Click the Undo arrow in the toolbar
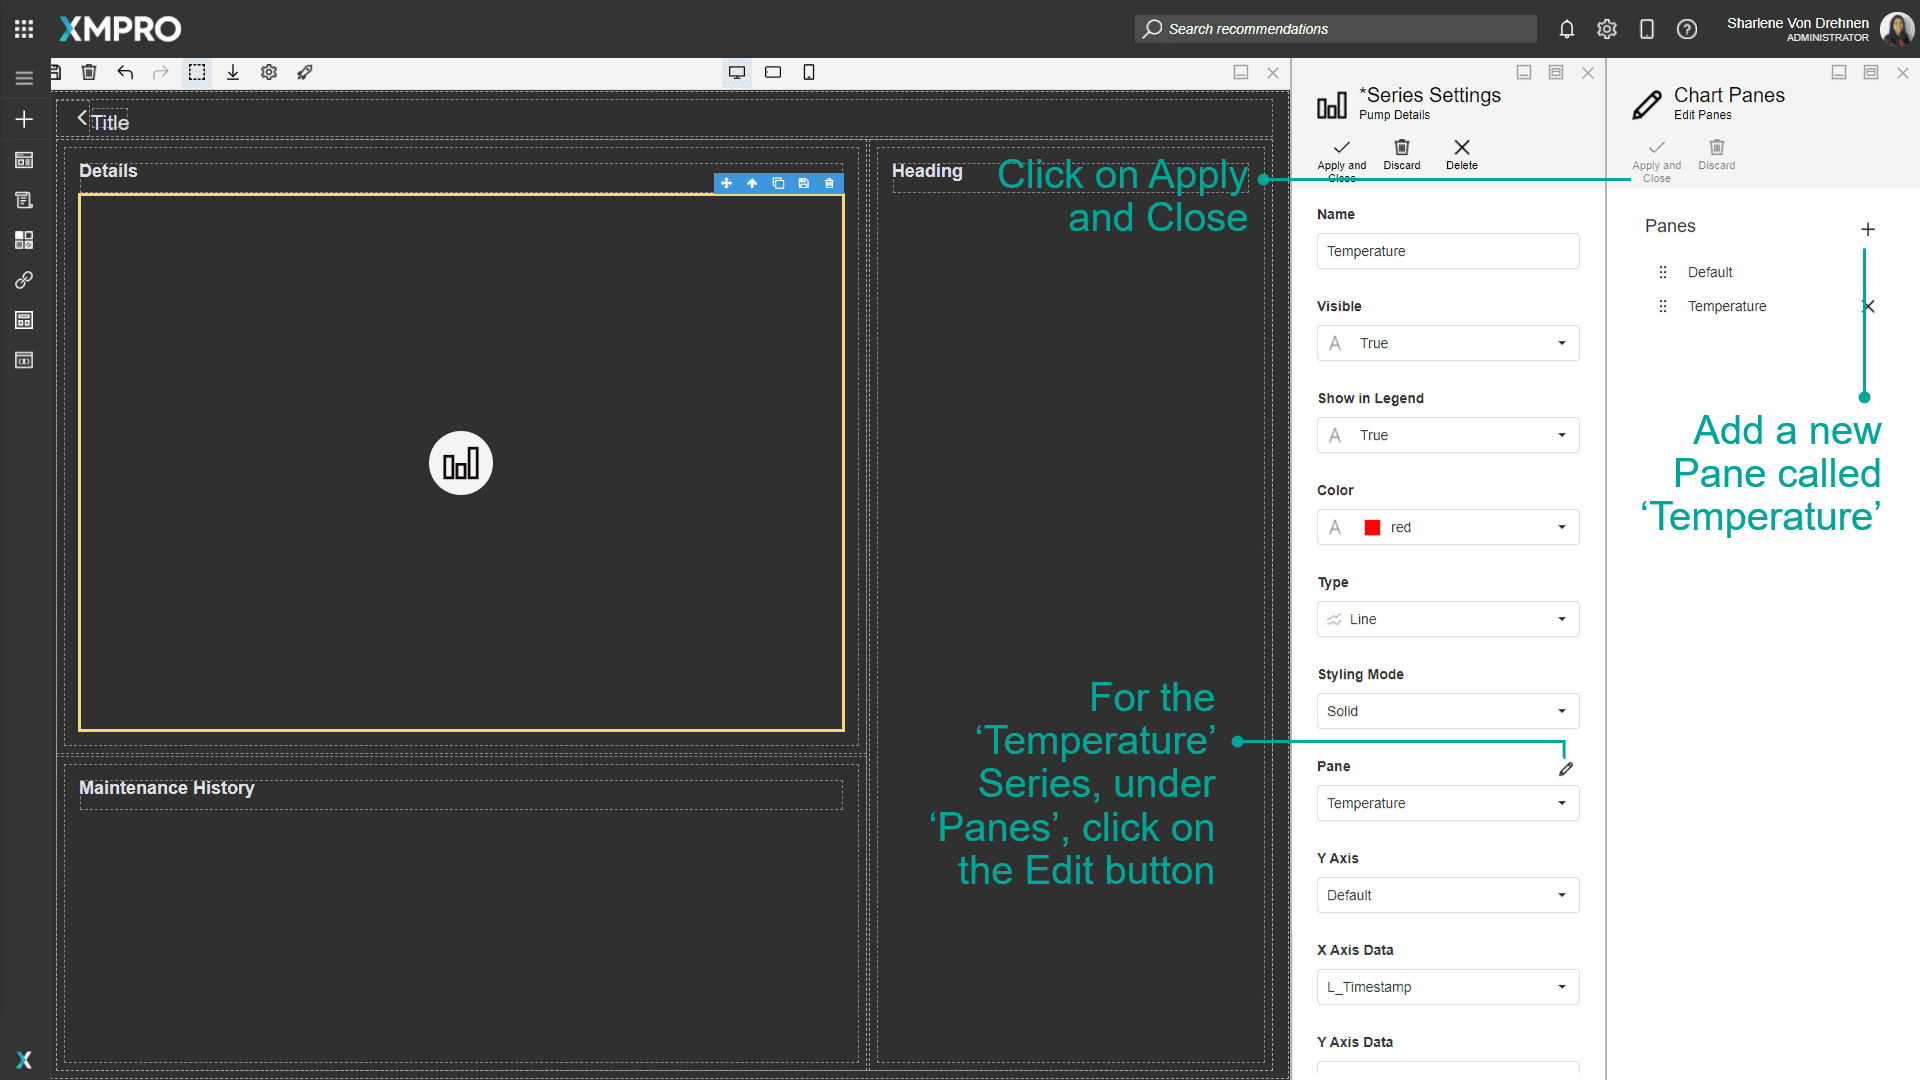The height and width of the screenshot is (1080, 1920). point(125,72)
